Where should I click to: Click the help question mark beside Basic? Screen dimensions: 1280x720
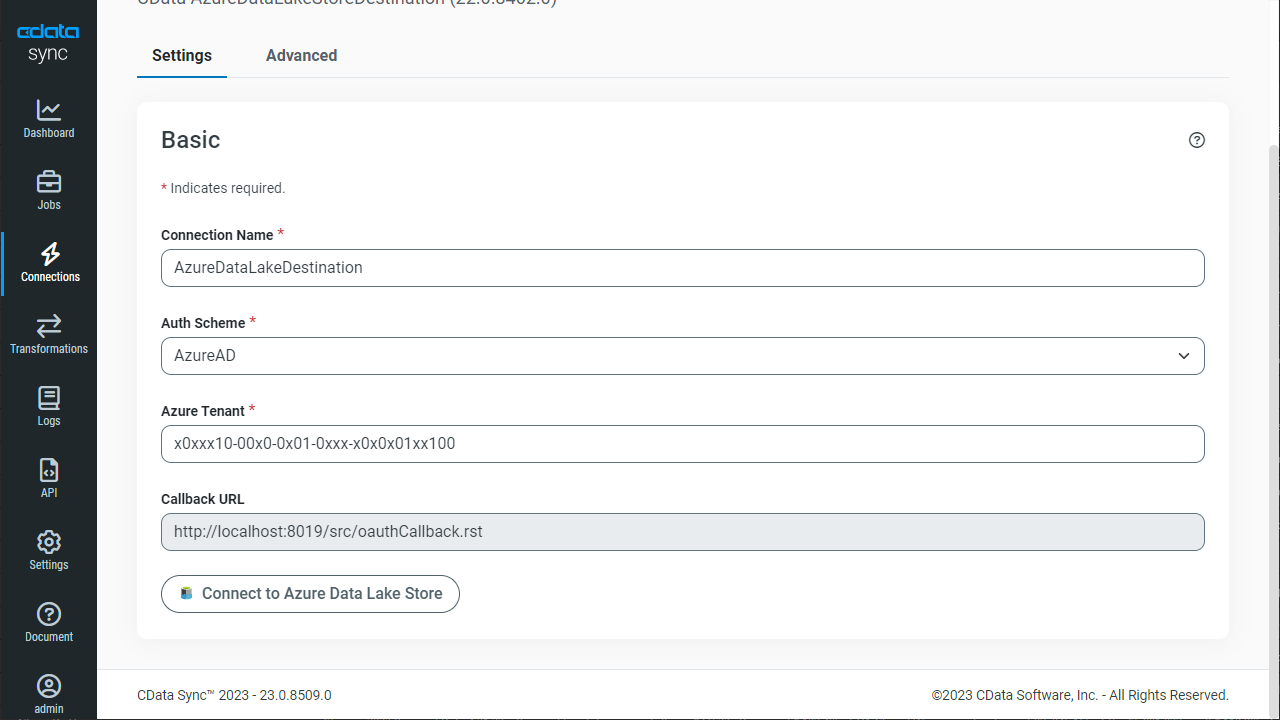click(1197, 140)
